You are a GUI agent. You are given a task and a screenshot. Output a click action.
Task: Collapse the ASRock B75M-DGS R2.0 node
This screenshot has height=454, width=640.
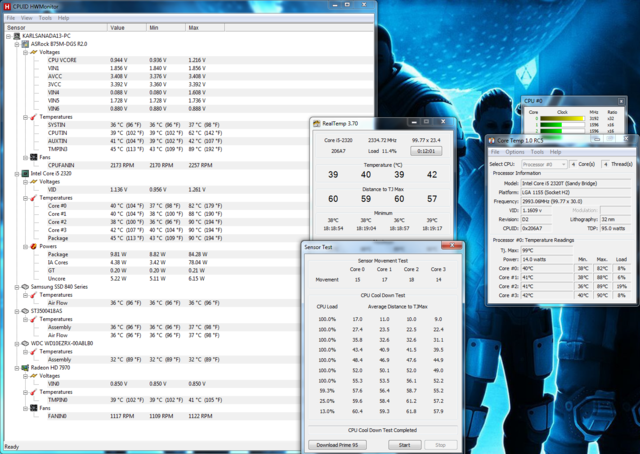pyautogui.click(x=17, y=44)
